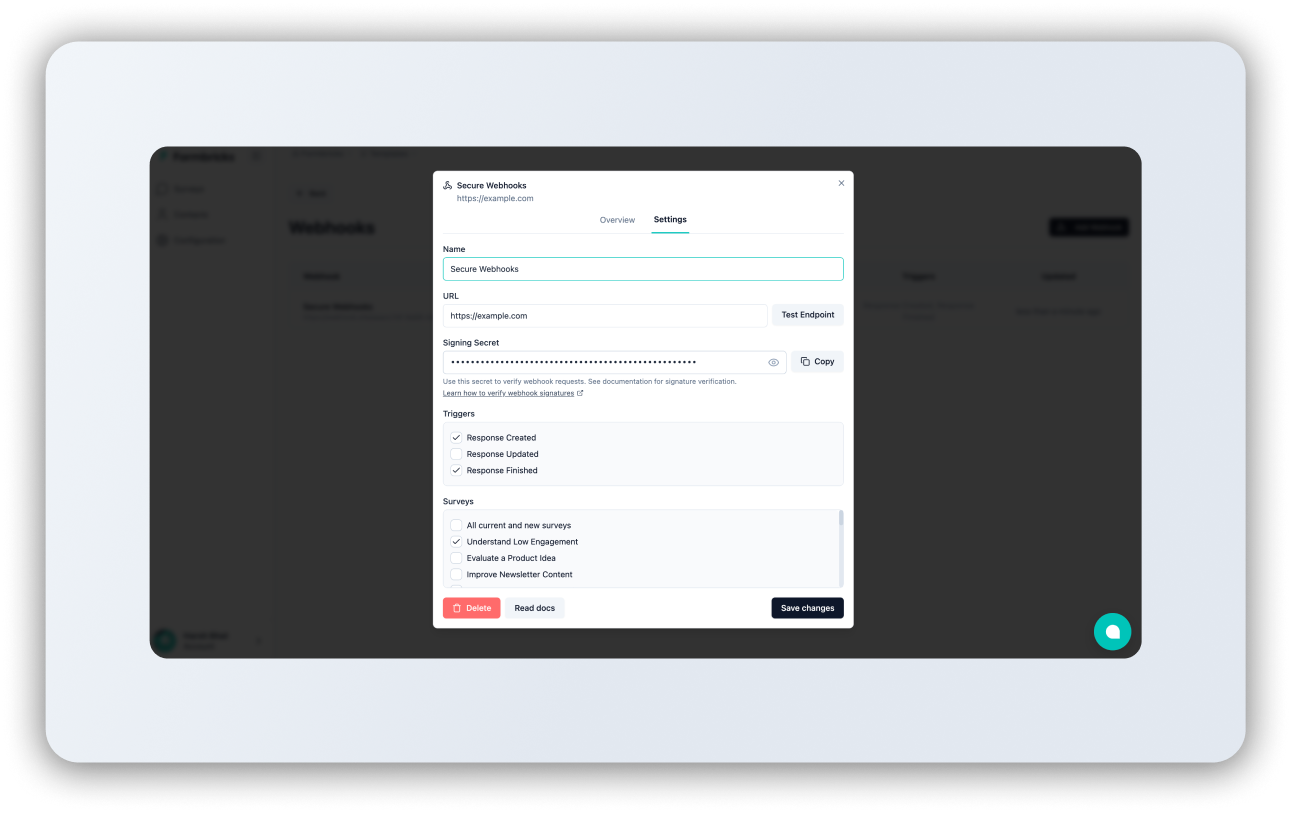Collapse the sidebar using the top toggle

pyautogui.click(x=256, y=156)
